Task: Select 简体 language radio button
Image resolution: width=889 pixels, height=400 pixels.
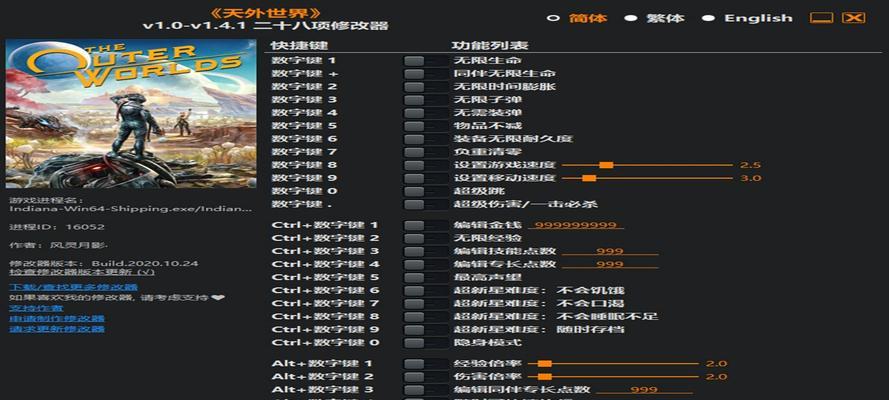Action: pos(553,18)
